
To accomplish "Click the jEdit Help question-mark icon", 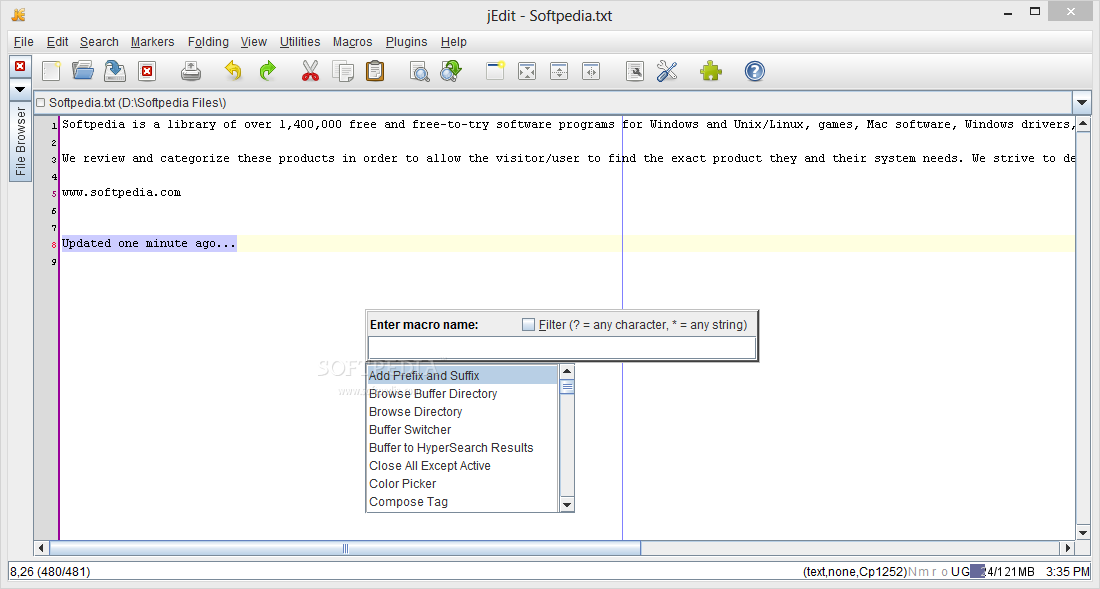I will tap(755, 71).
